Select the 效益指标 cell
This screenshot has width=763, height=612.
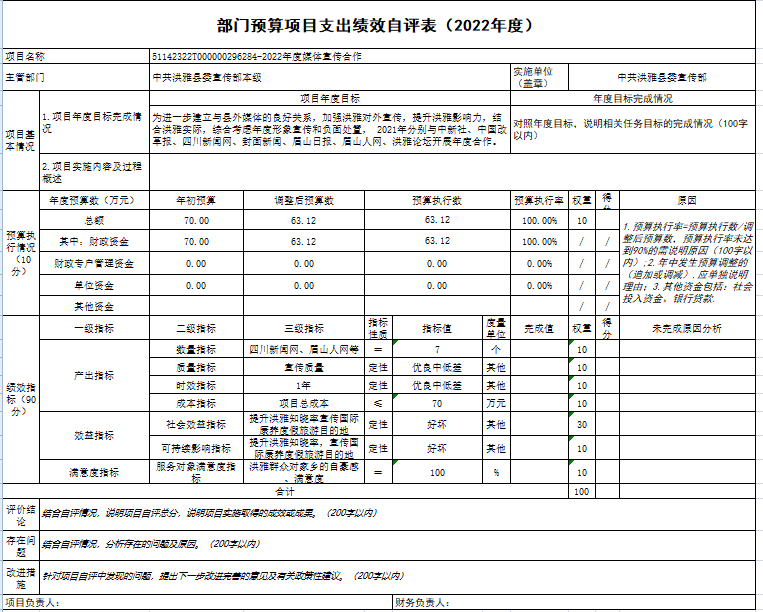[94, 435]
